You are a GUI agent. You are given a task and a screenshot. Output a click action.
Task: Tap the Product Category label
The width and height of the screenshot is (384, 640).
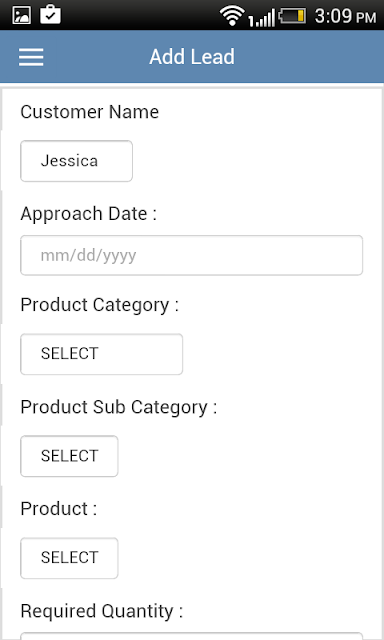click(100, 305)
